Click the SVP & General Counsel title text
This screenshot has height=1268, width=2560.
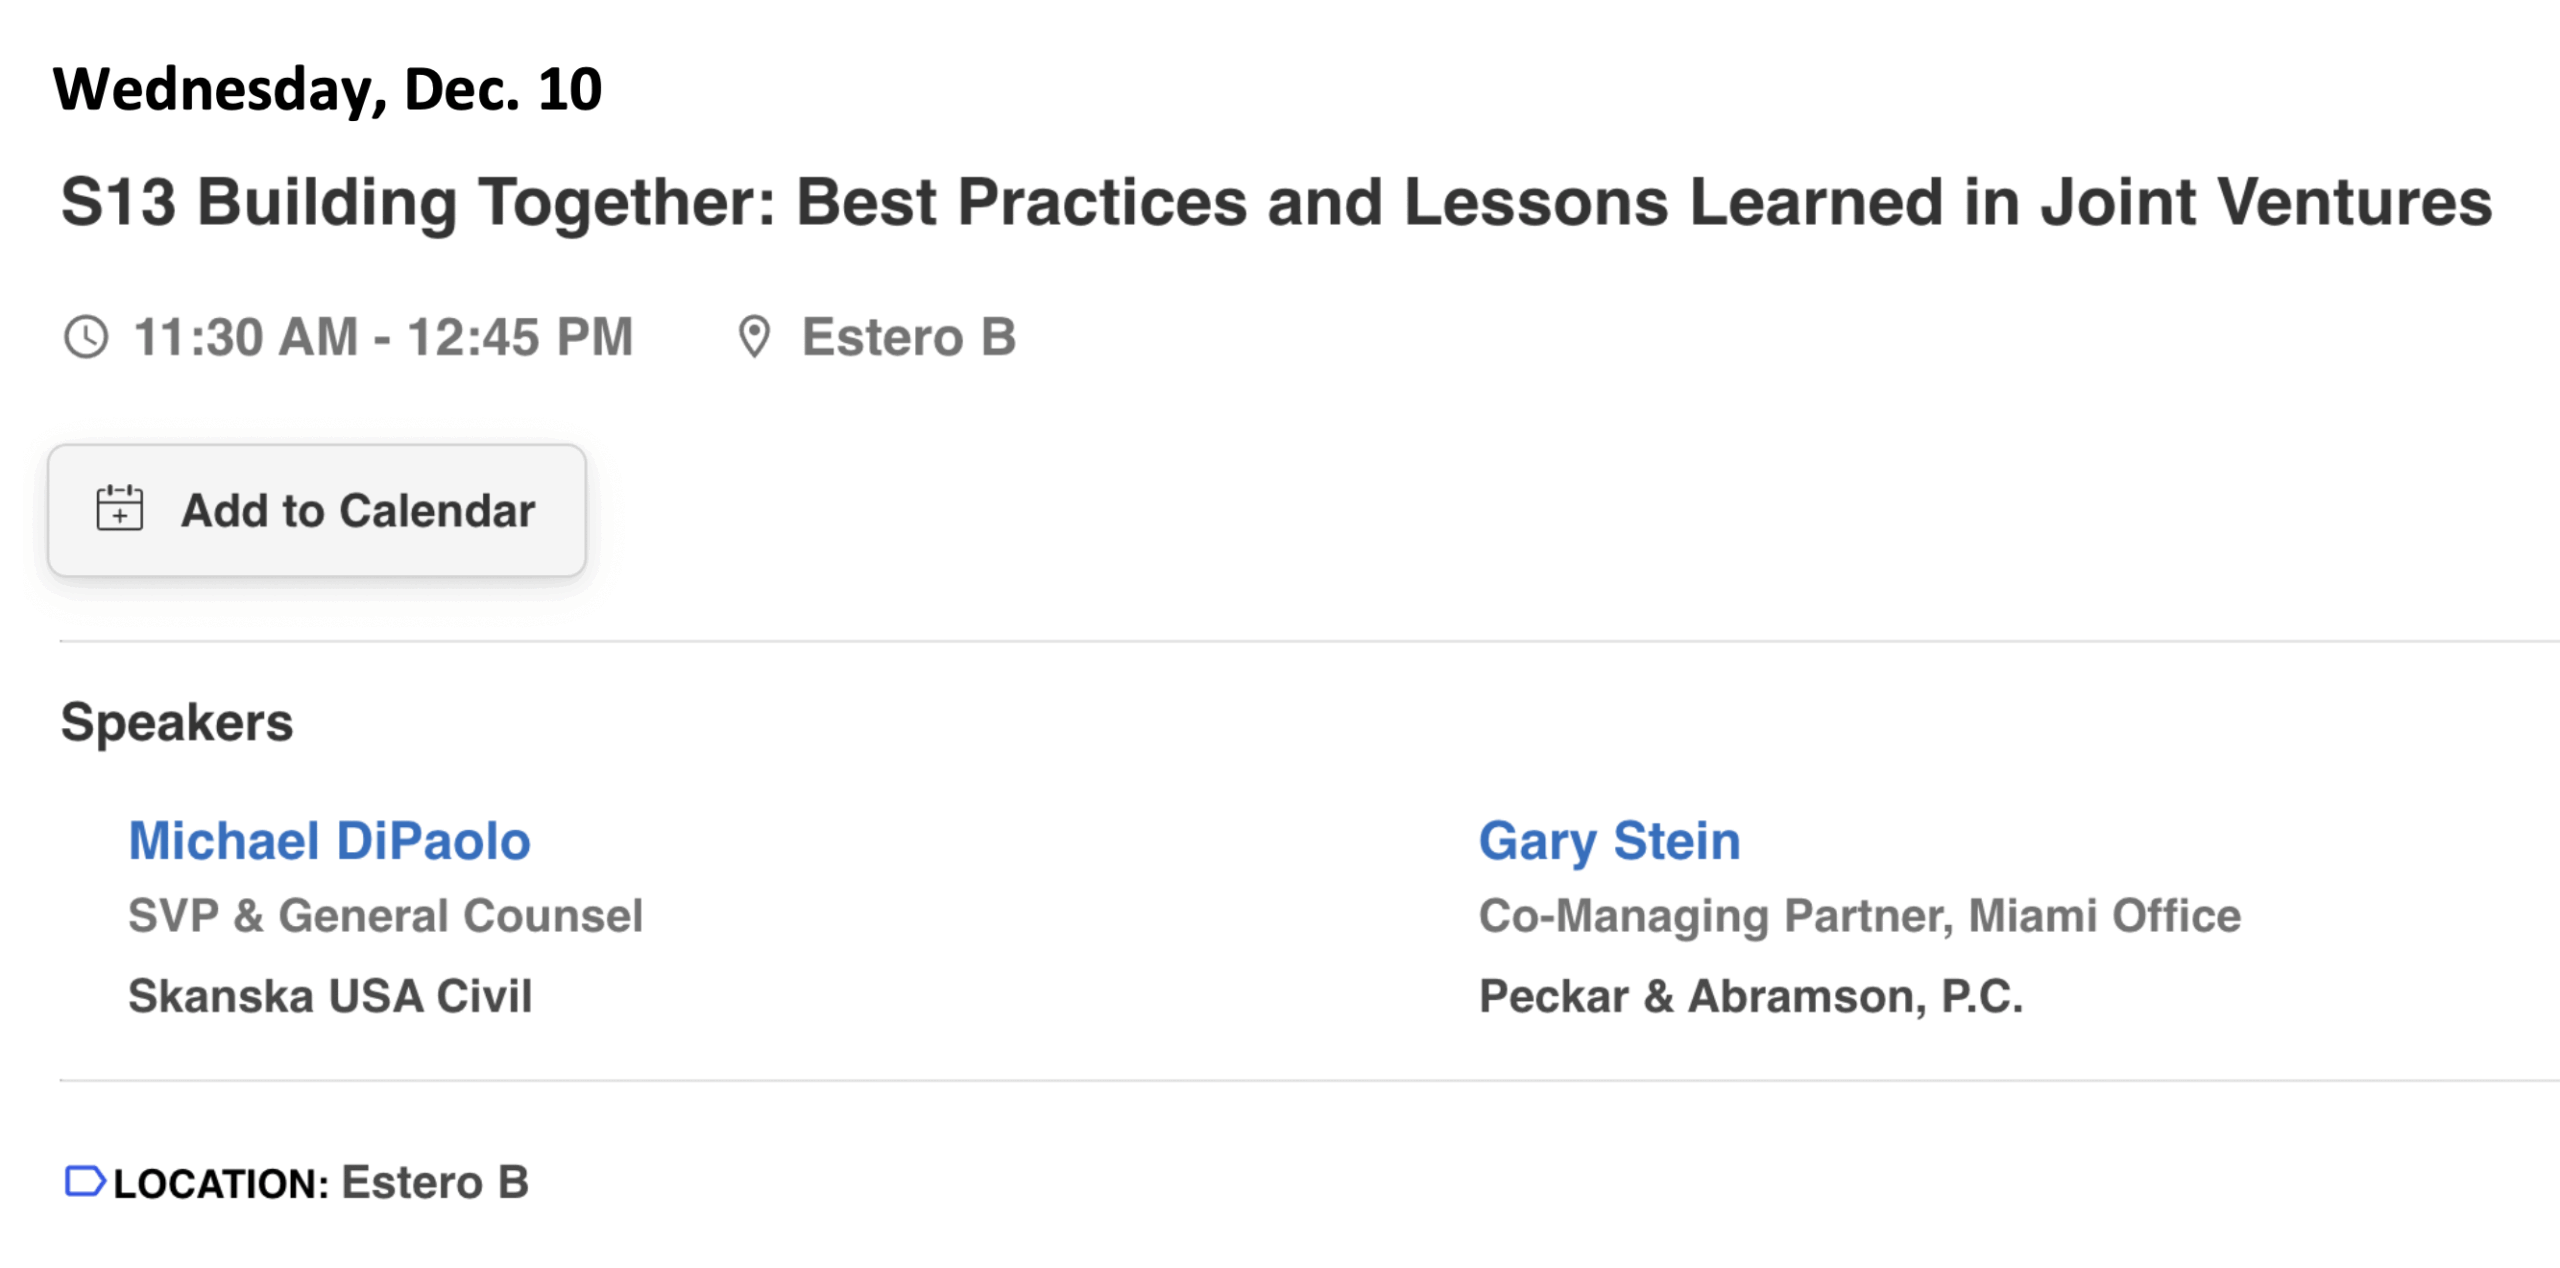[385, 916]
